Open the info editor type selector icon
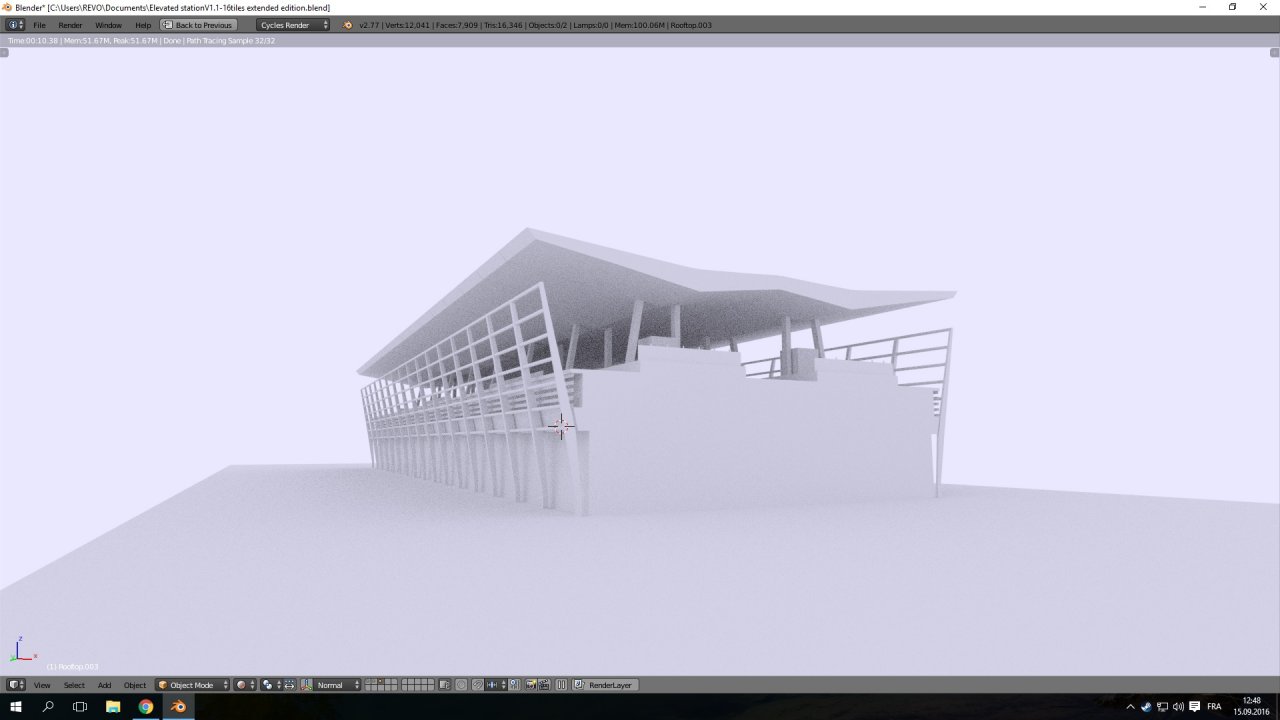Screen dimensions: 1280x720 (x=15, y=25)
